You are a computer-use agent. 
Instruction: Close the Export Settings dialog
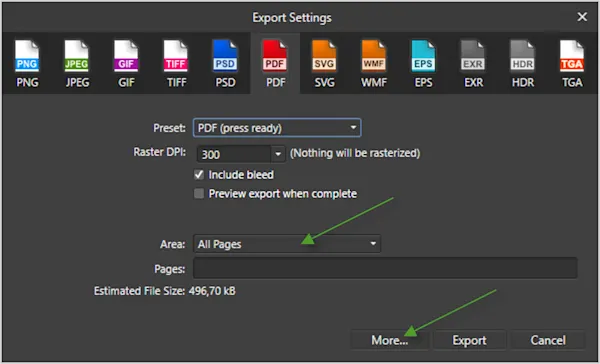coord(582,17)
